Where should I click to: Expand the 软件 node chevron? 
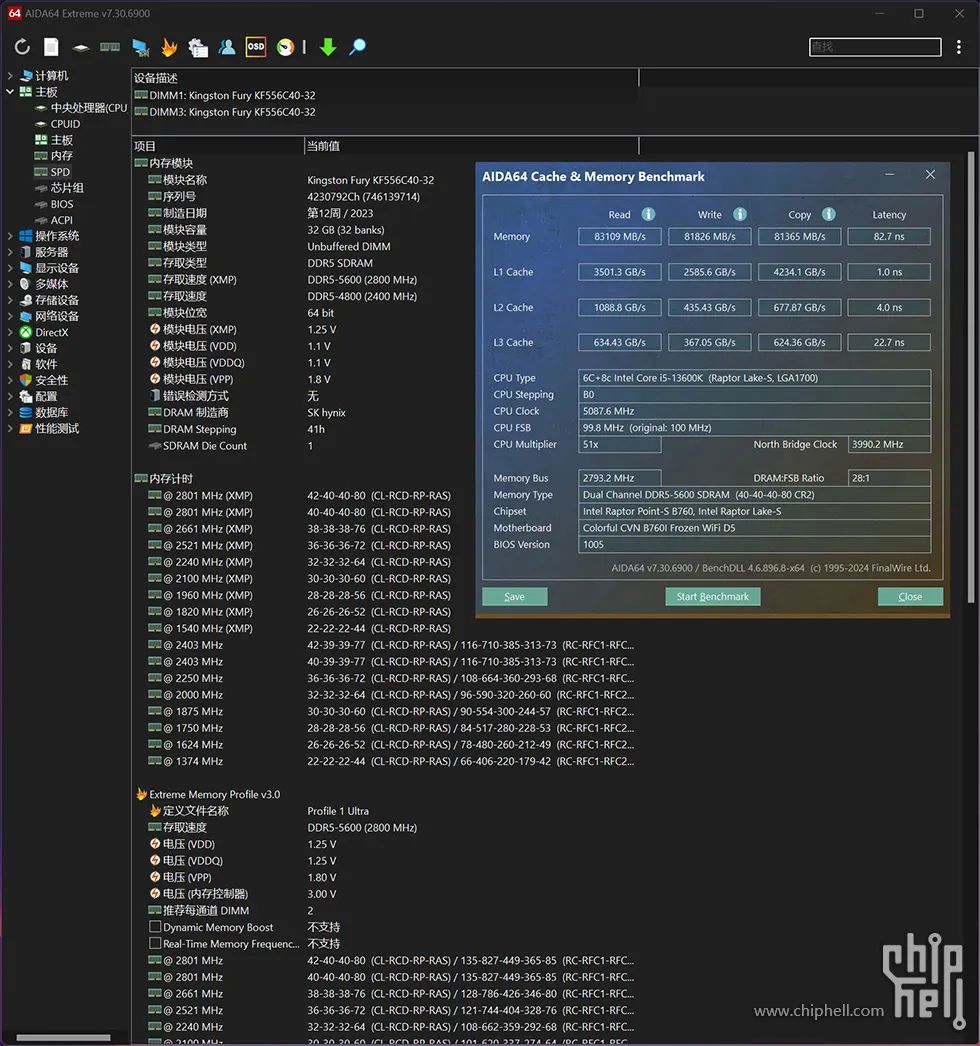pyautogui.click(x=10, y=364)
